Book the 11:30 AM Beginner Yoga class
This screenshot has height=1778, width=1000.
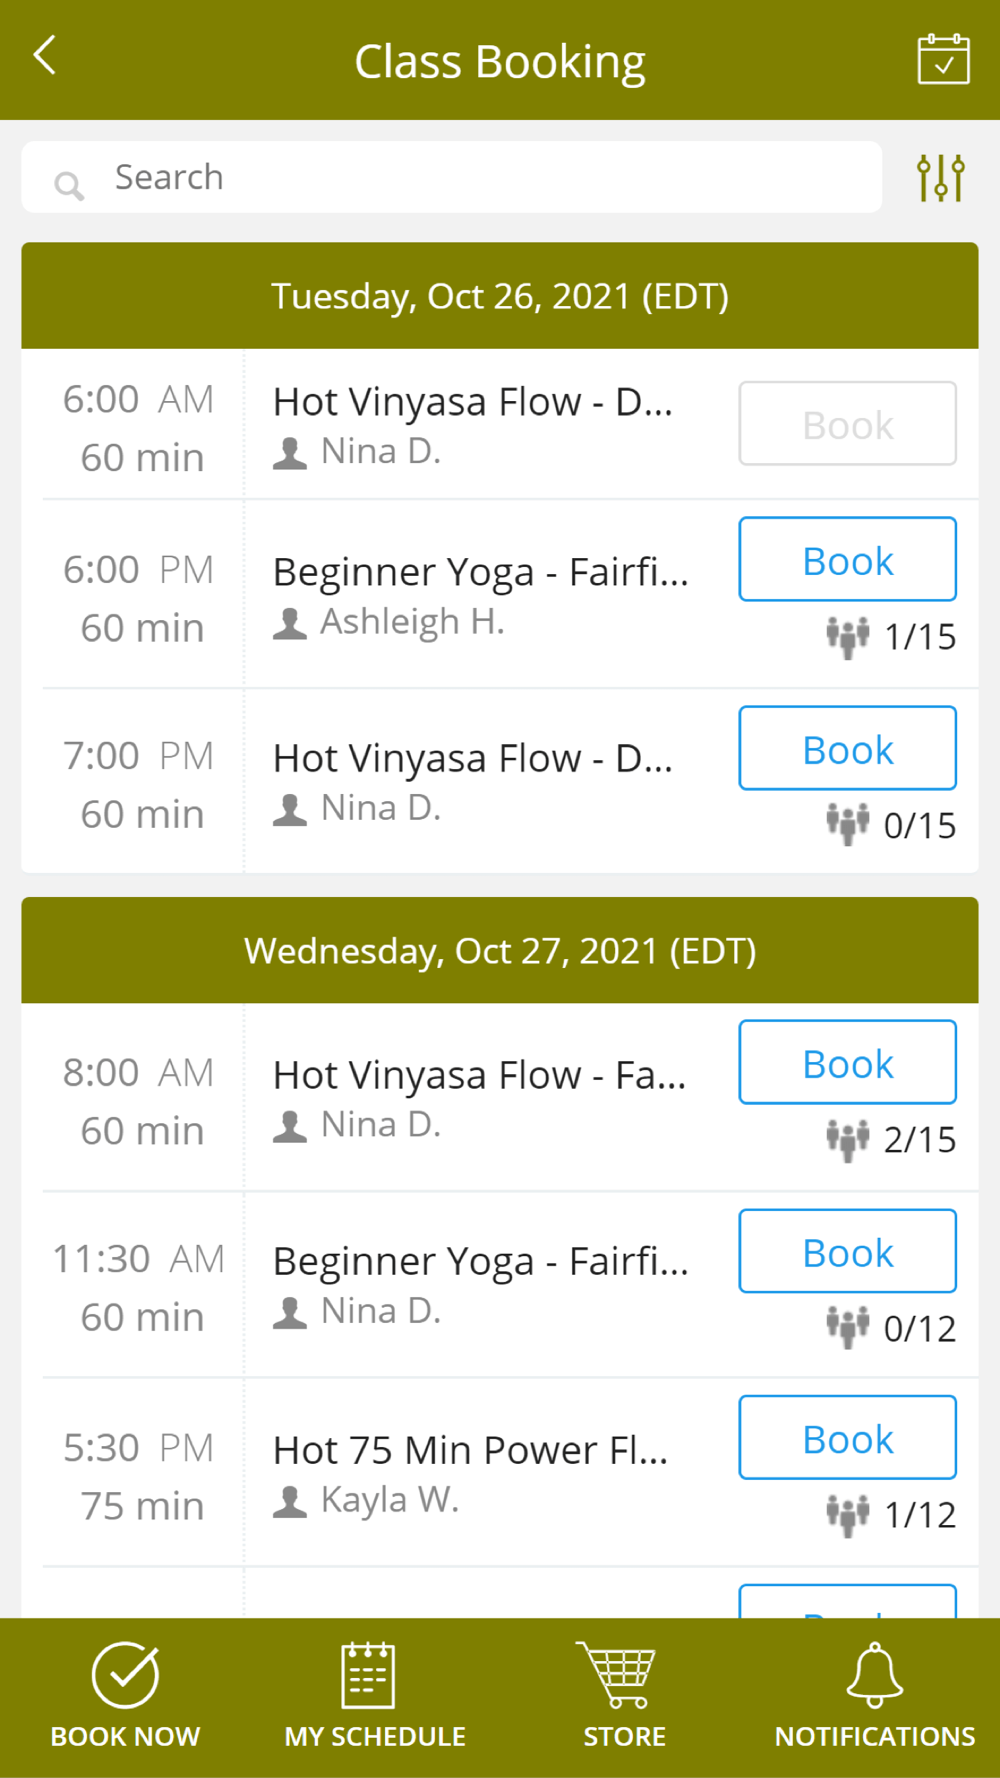pos(847,1252)
